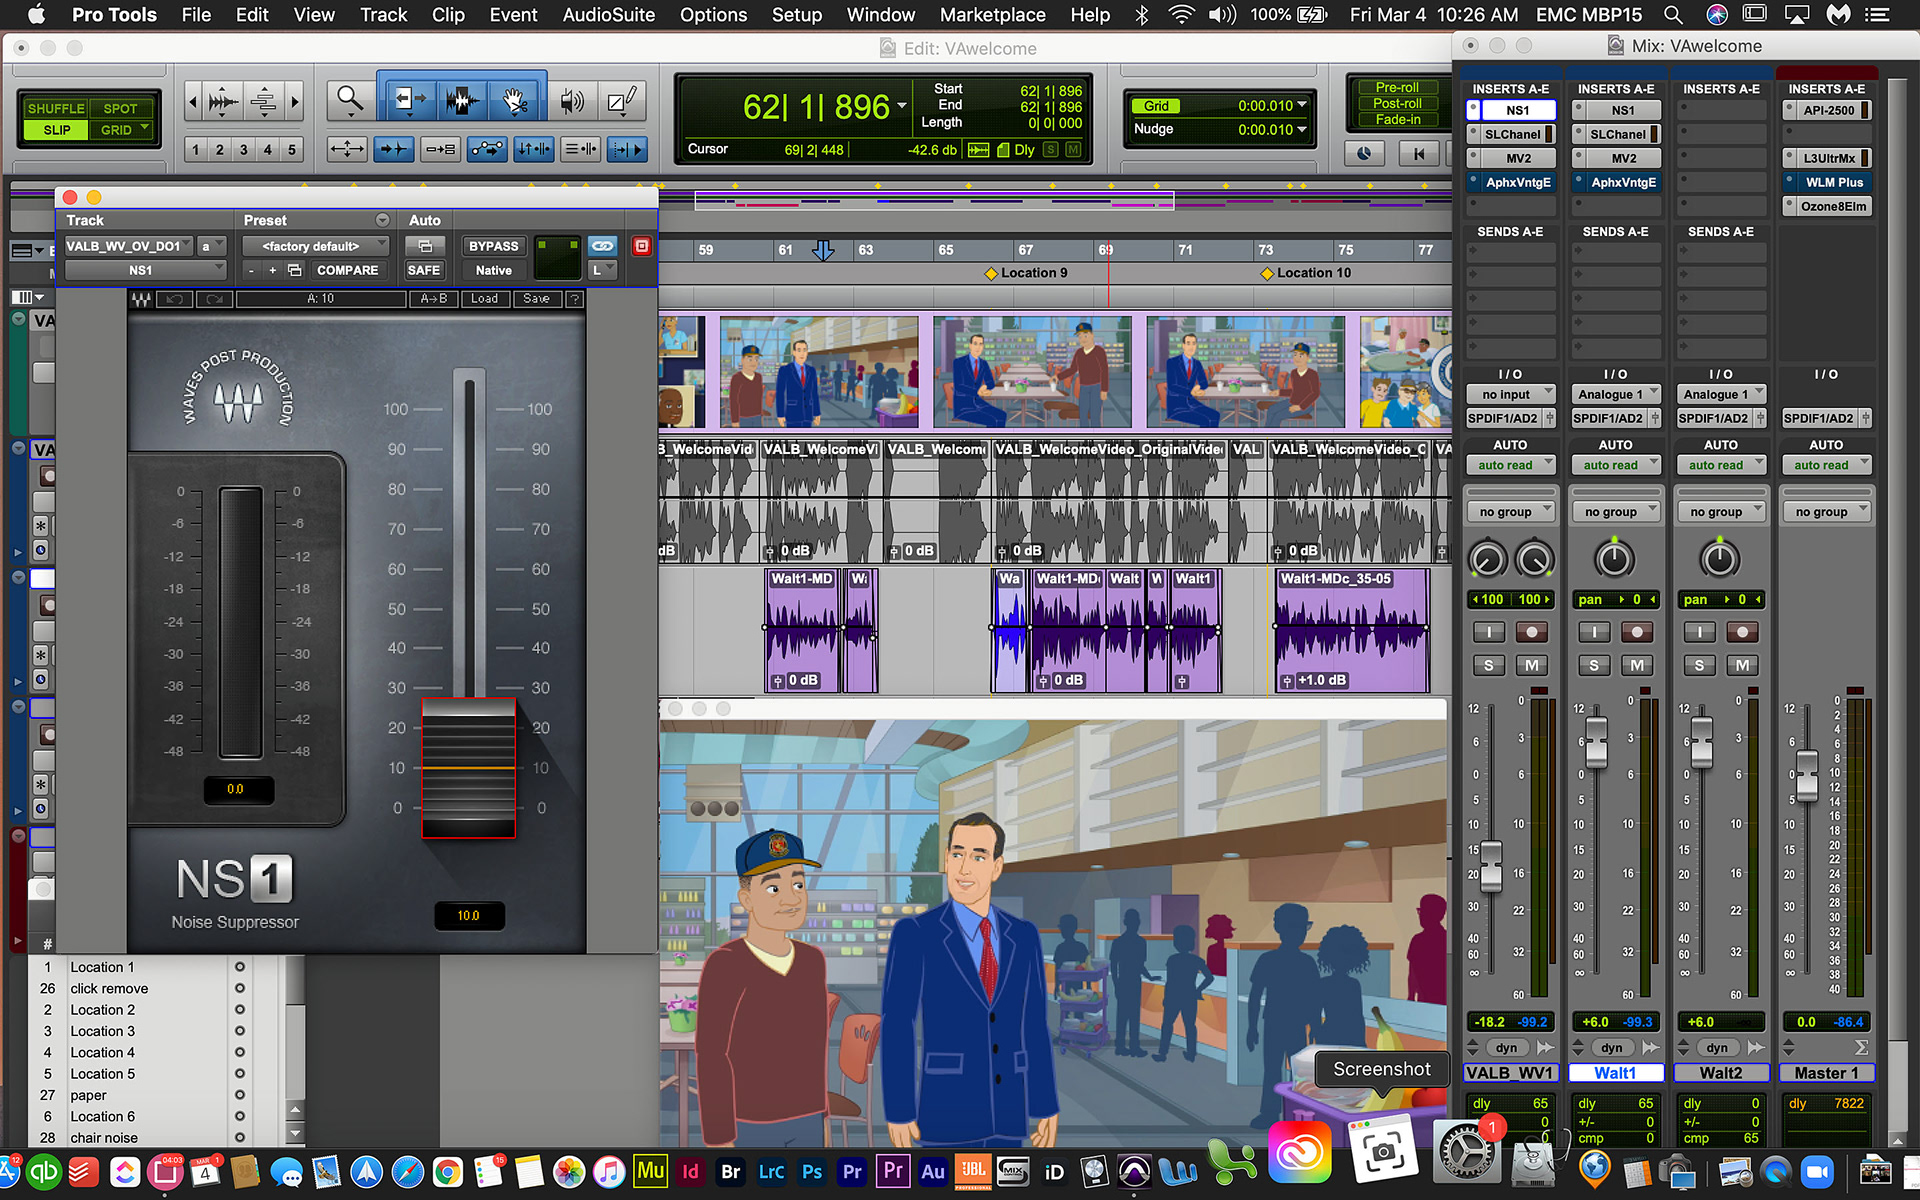Click the Waves logo in NS1 toolbar
Screen dimensions: 1920x1200
tap(141, 299)
